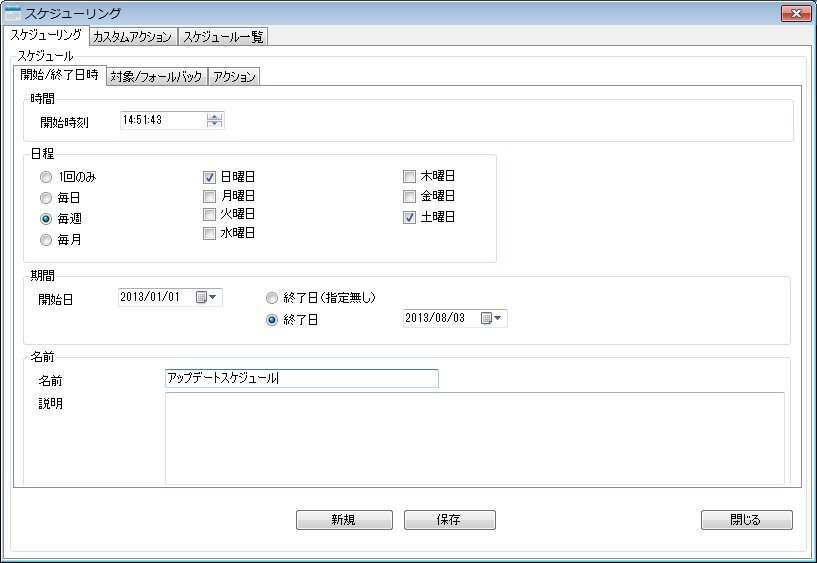Check the 木曜日 checkbox
The width and height of the screenshot is (817, 563).
pos(410,177)
